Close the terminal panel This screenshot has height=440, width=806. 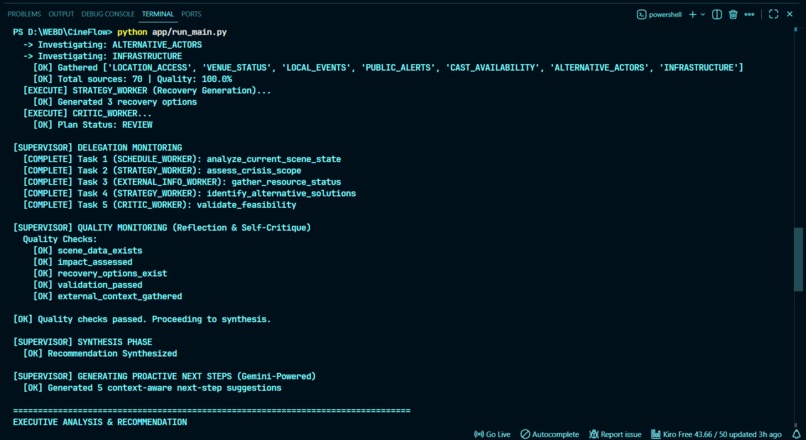pyautogui.click(x=790, y=14)
